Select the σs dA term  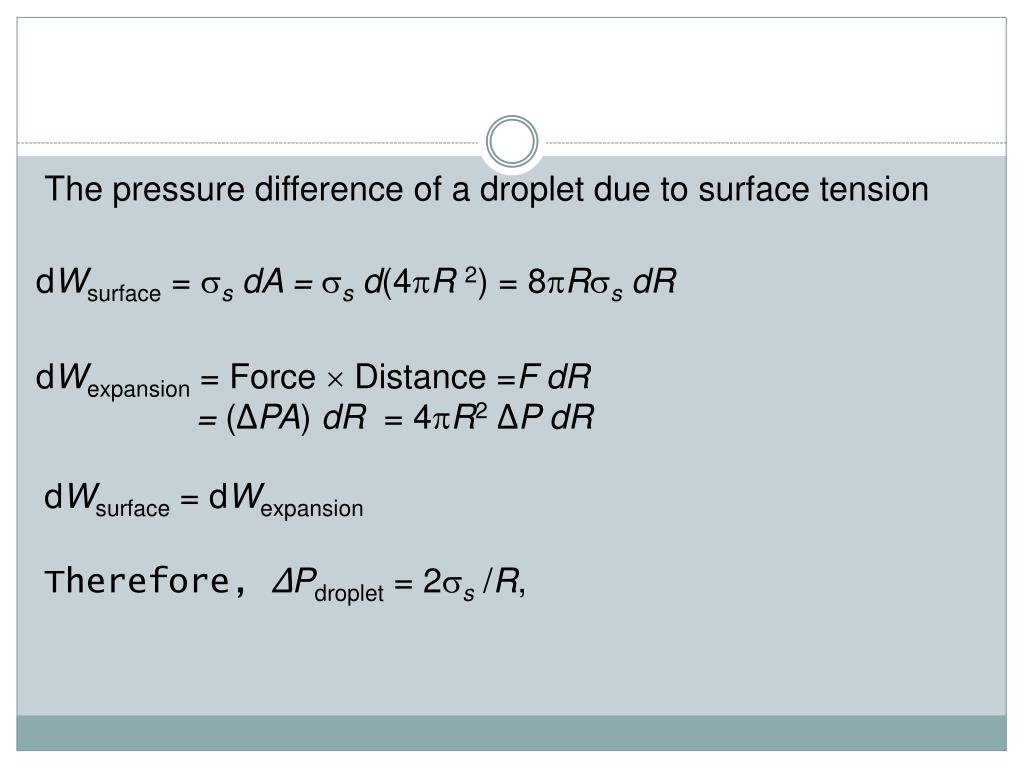click(242, 284)
